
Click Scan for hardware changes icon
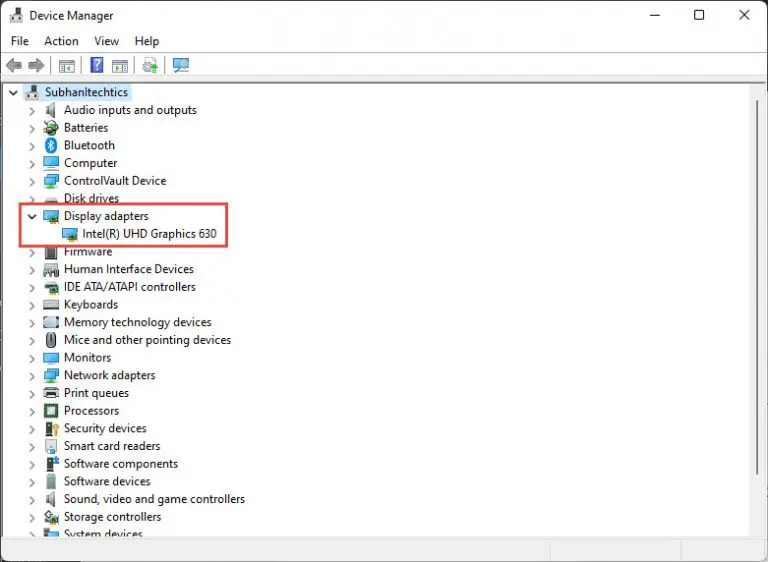(181, 65)
